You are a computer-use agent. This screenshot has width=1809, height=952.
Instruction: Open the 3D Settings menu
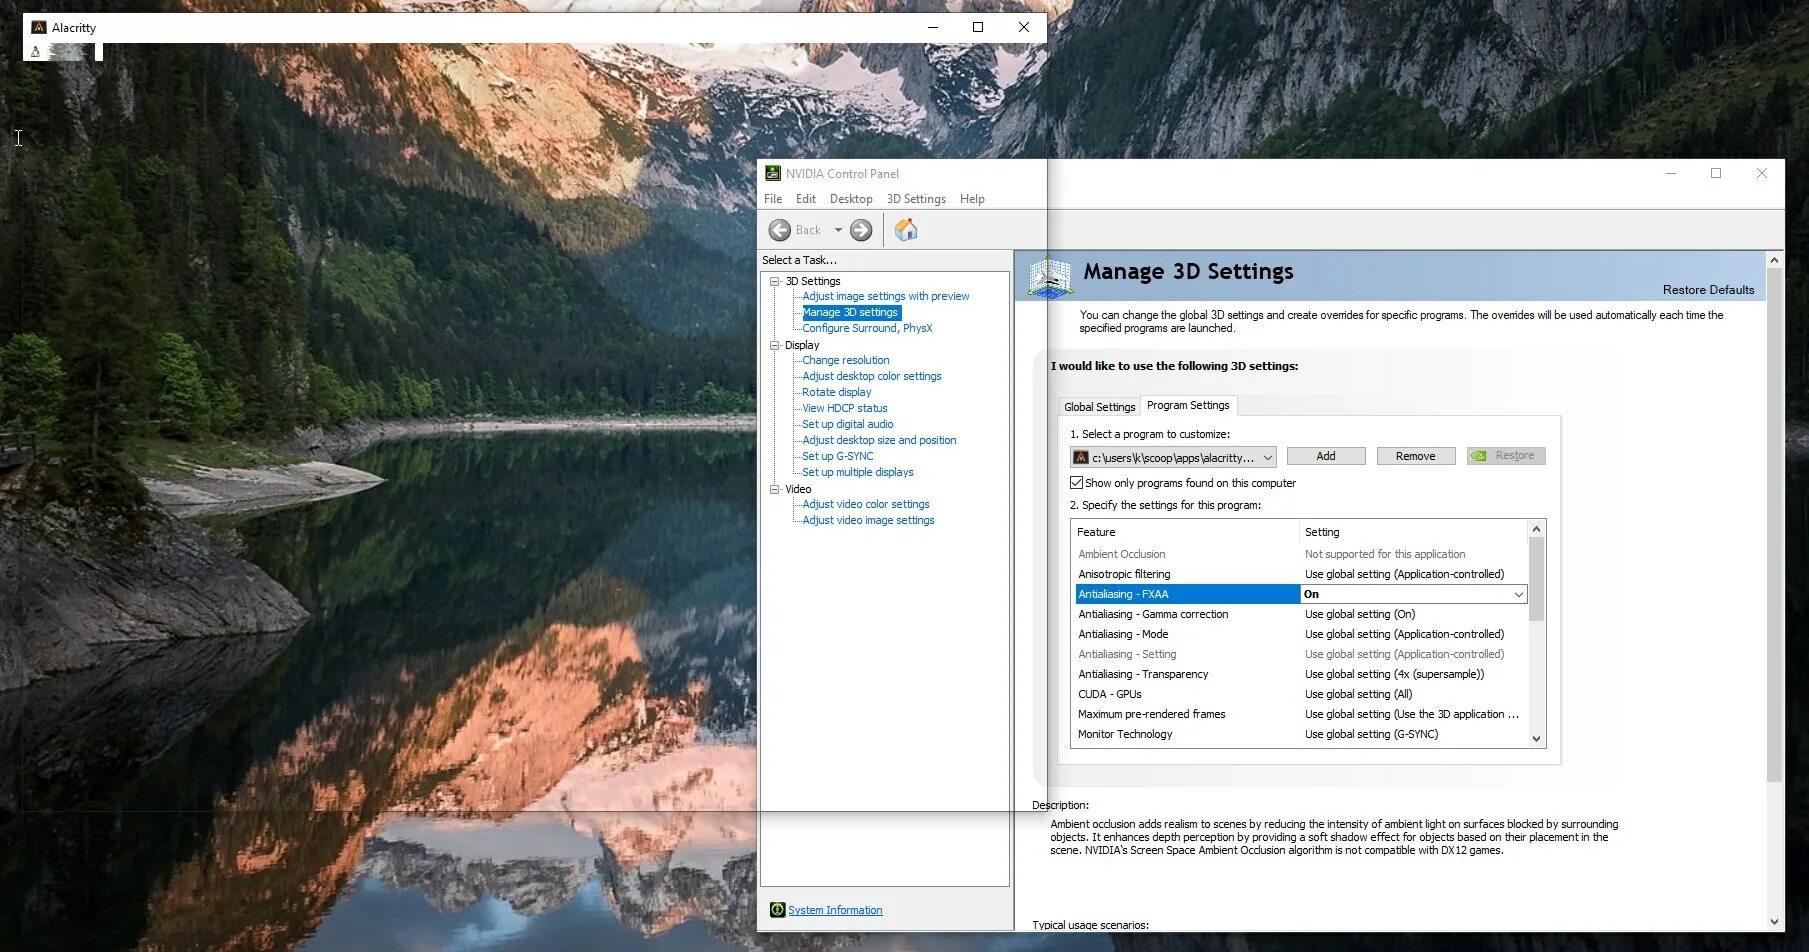(916, 199)
